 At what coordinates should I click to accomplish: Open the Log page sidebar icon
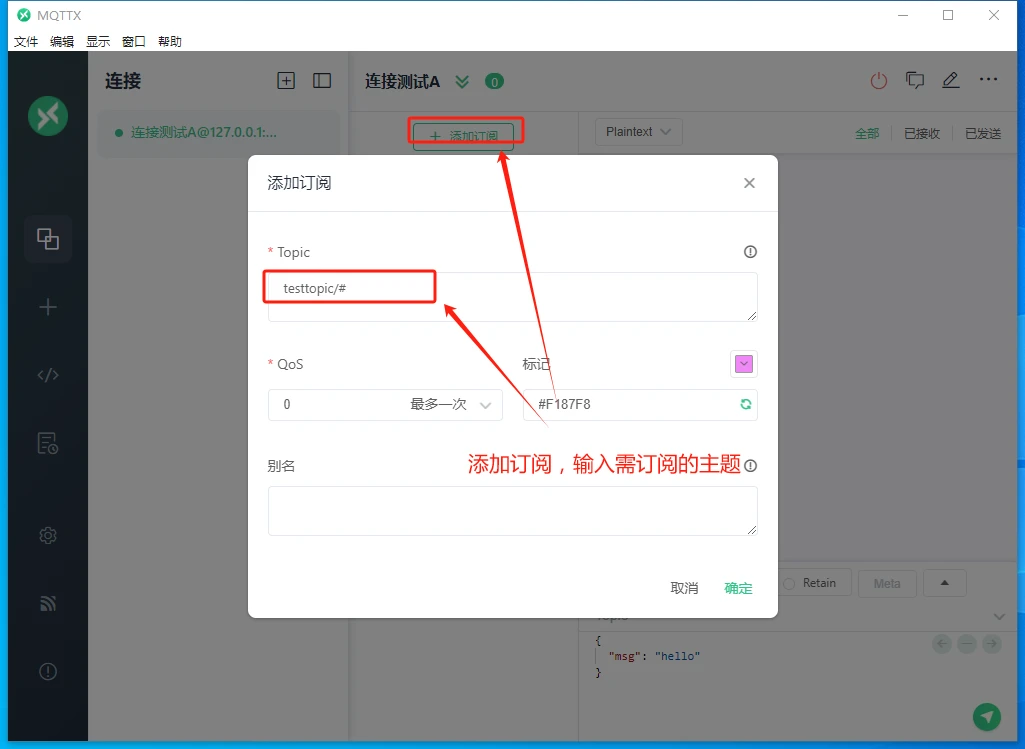click(48, 443)
